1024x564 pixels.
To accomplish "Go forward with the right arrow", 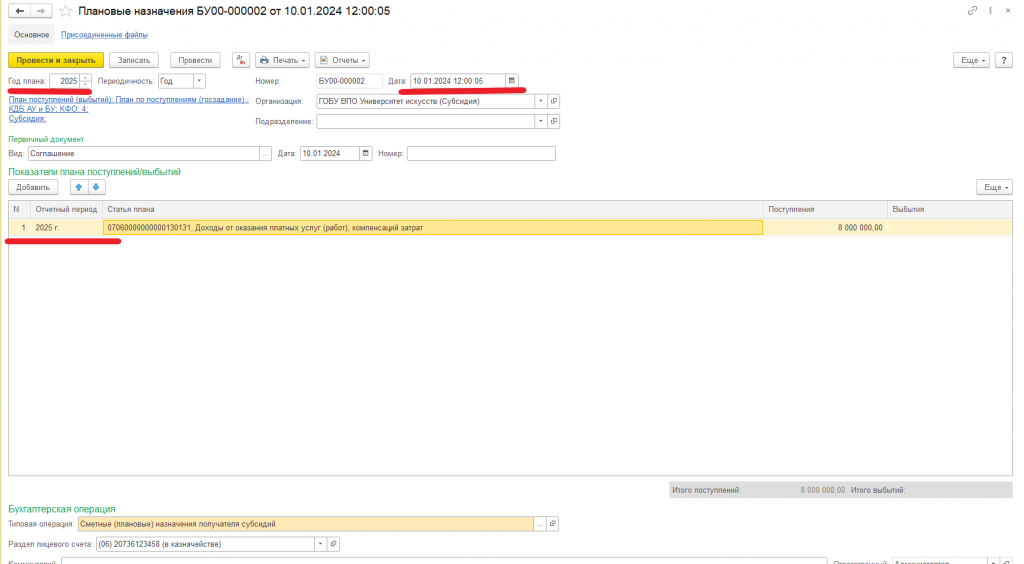I will click(x=40, y=11).
